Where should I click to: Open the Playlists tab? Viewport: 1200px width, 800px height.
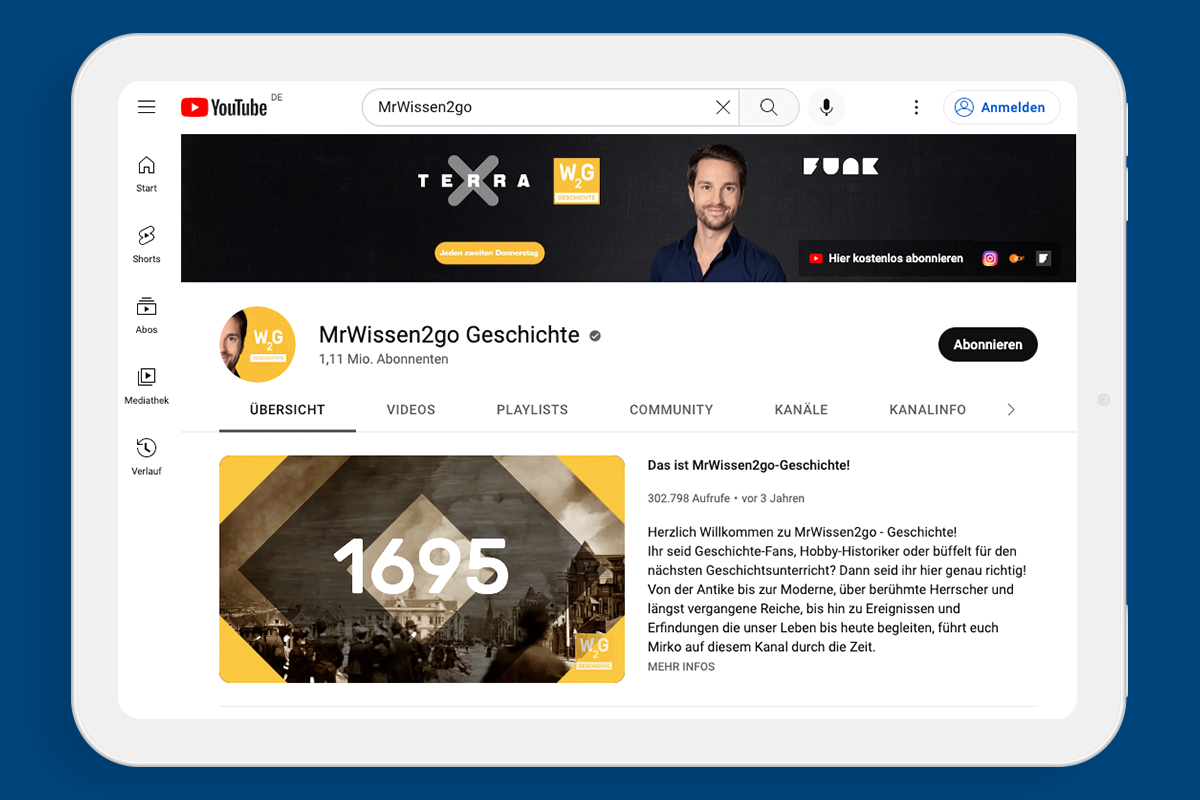point(532,410)
